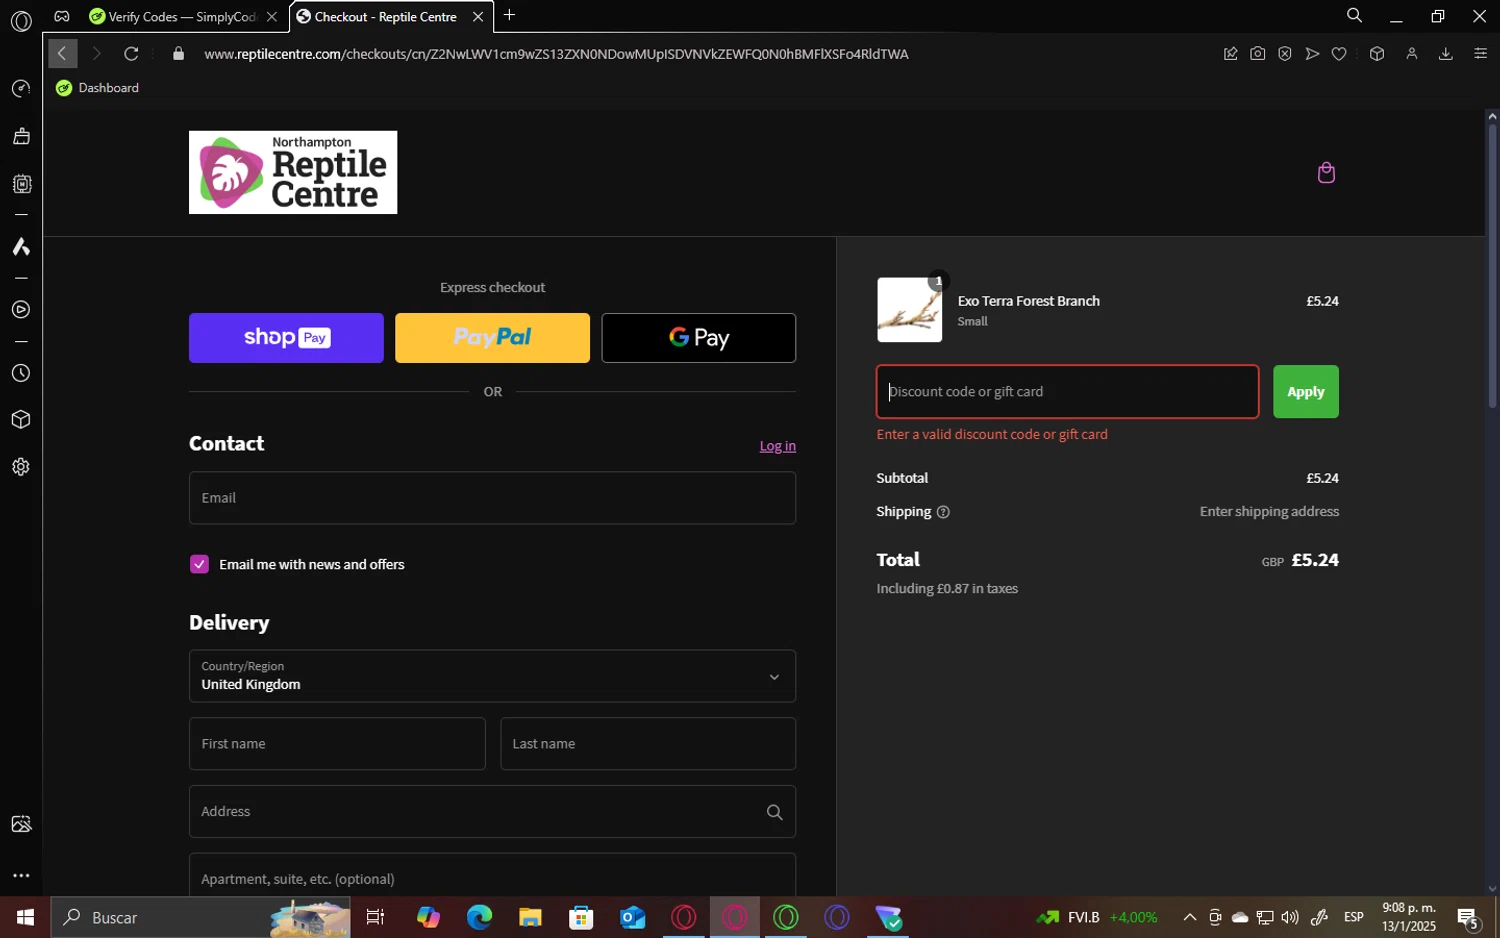Pay with Shop Pay button
Viewport: 1500px width, 938px height.
tap(286, 338)
